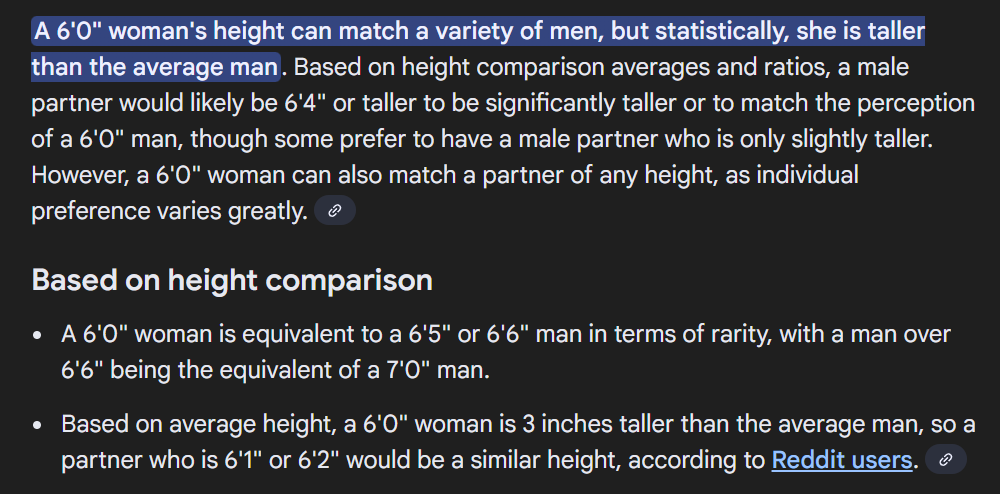Screen dimensions: 1000x494
Task: Click the second bullet point marker
Action: 38,426
